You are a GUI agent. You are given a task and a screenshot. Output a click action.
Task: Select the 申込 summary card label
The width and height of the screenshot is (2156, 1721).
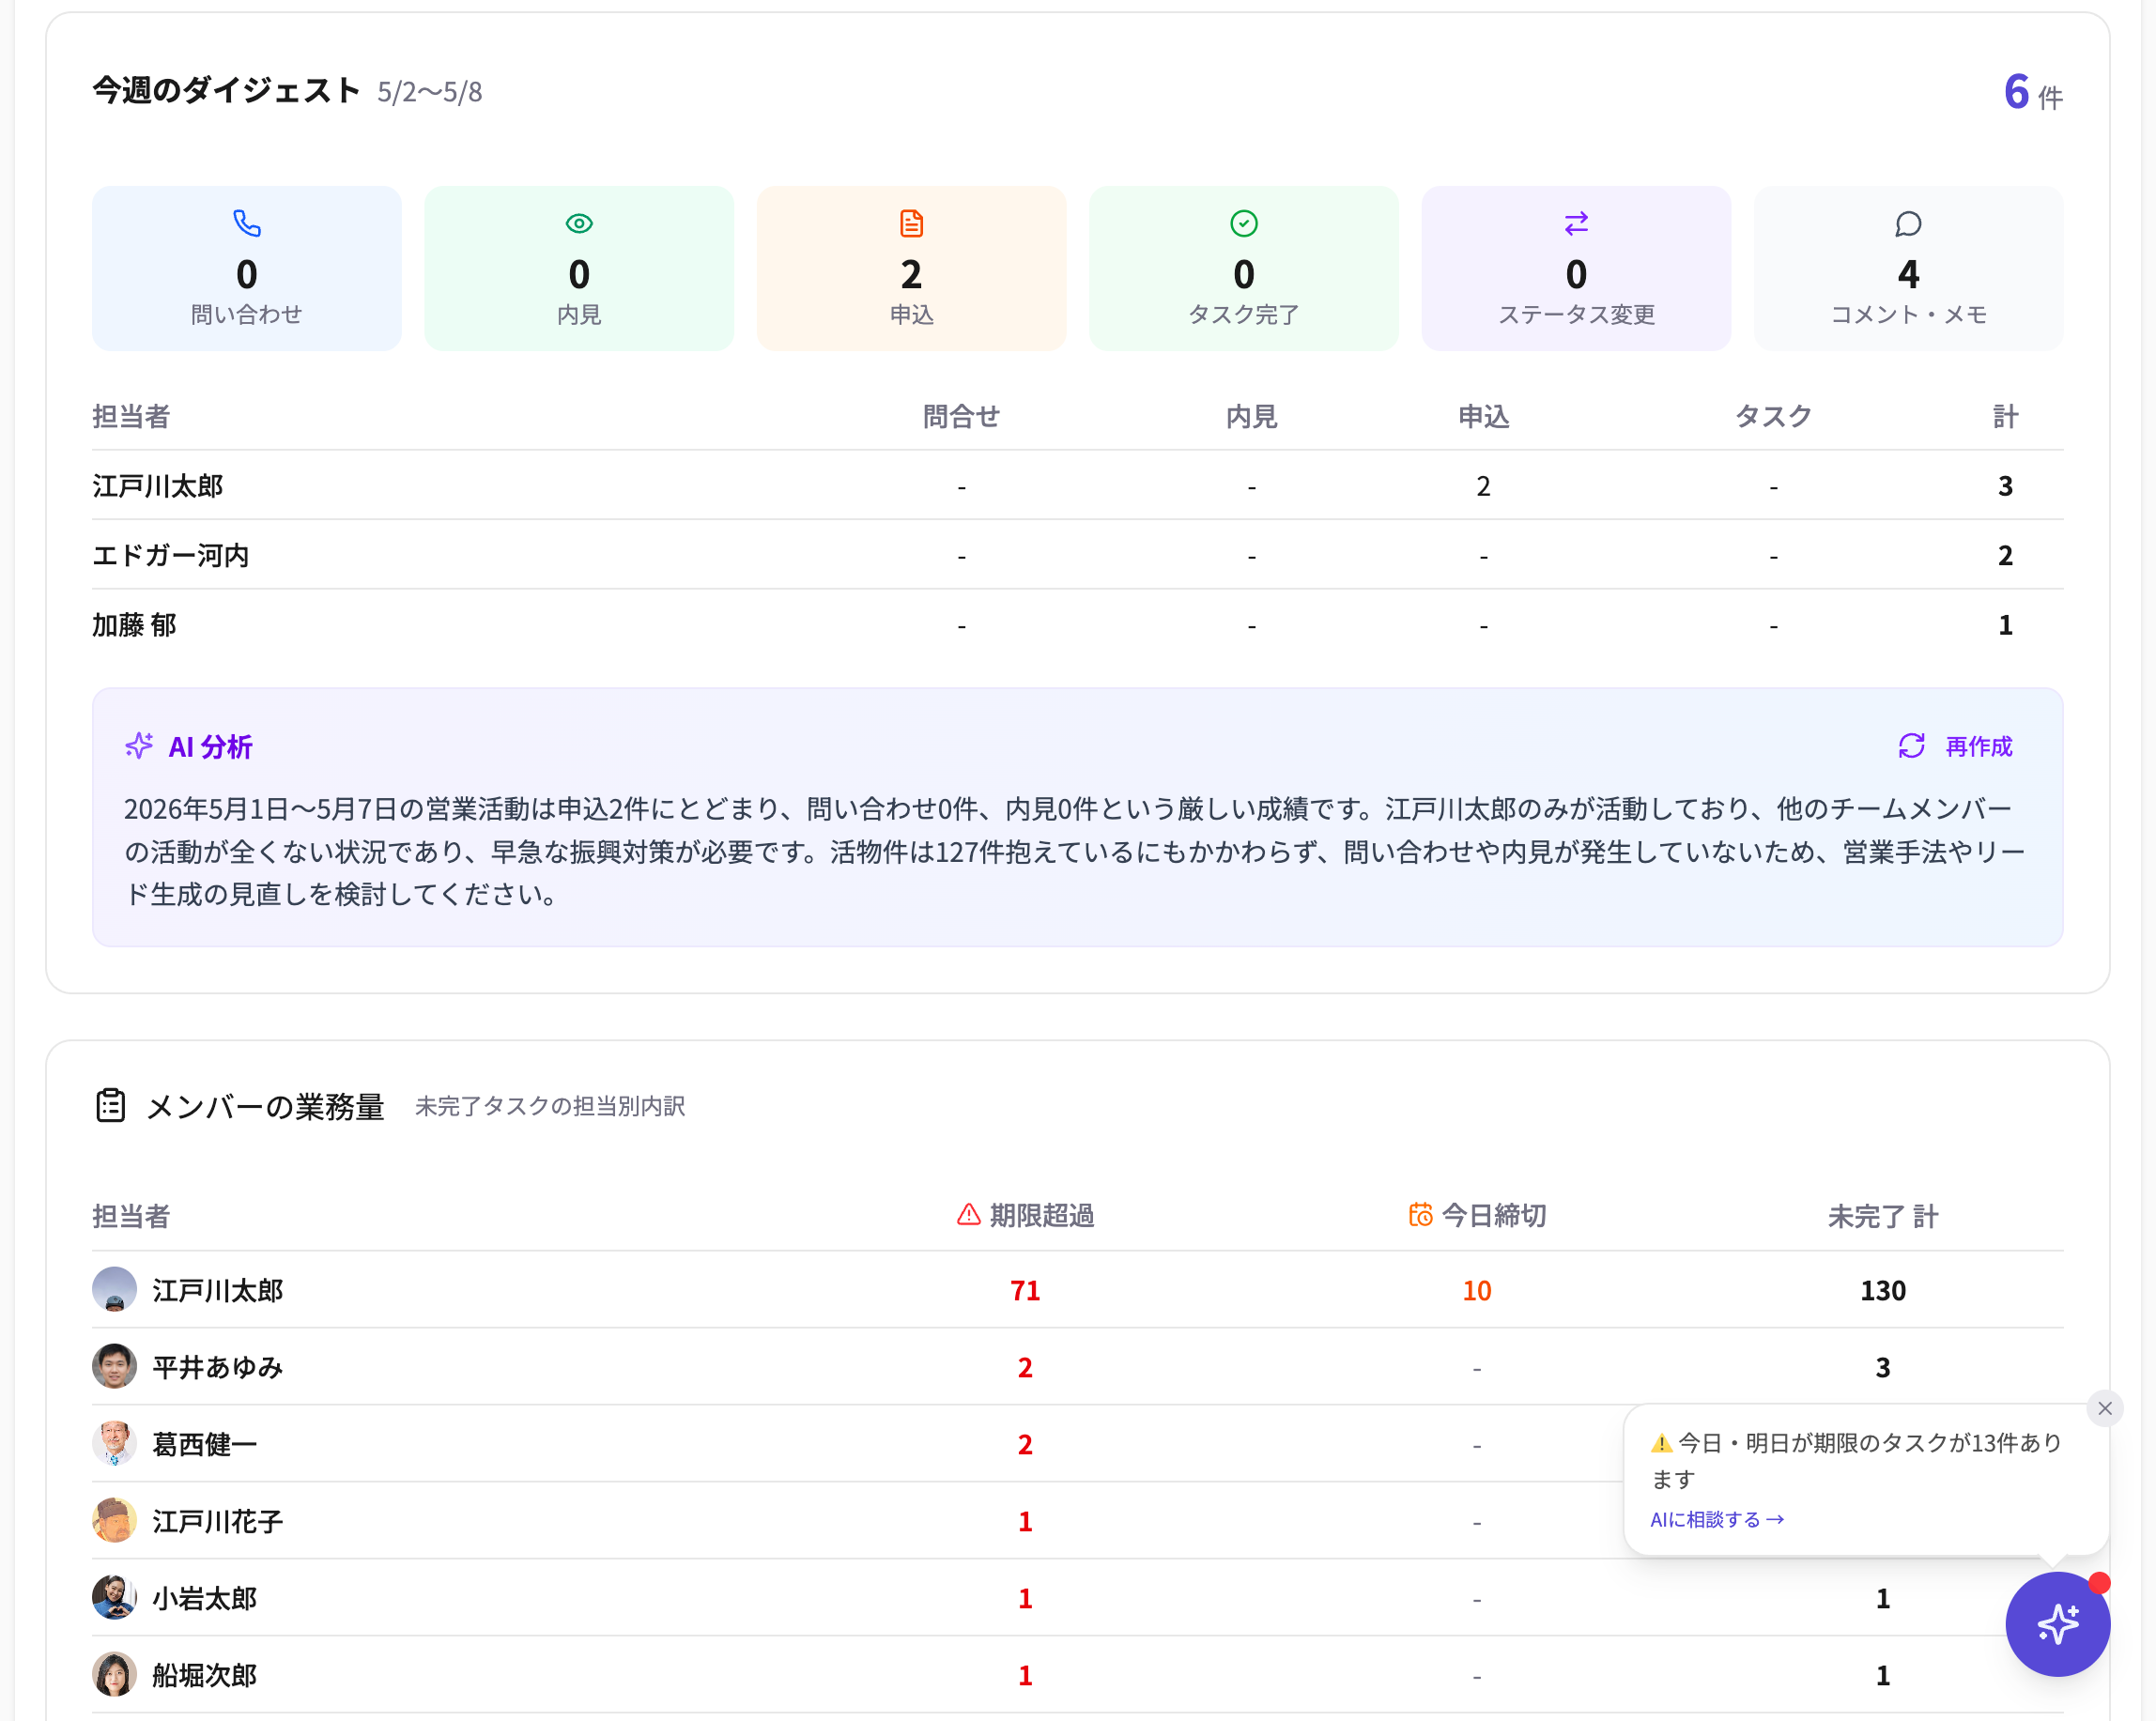click(x=911, y=314)
